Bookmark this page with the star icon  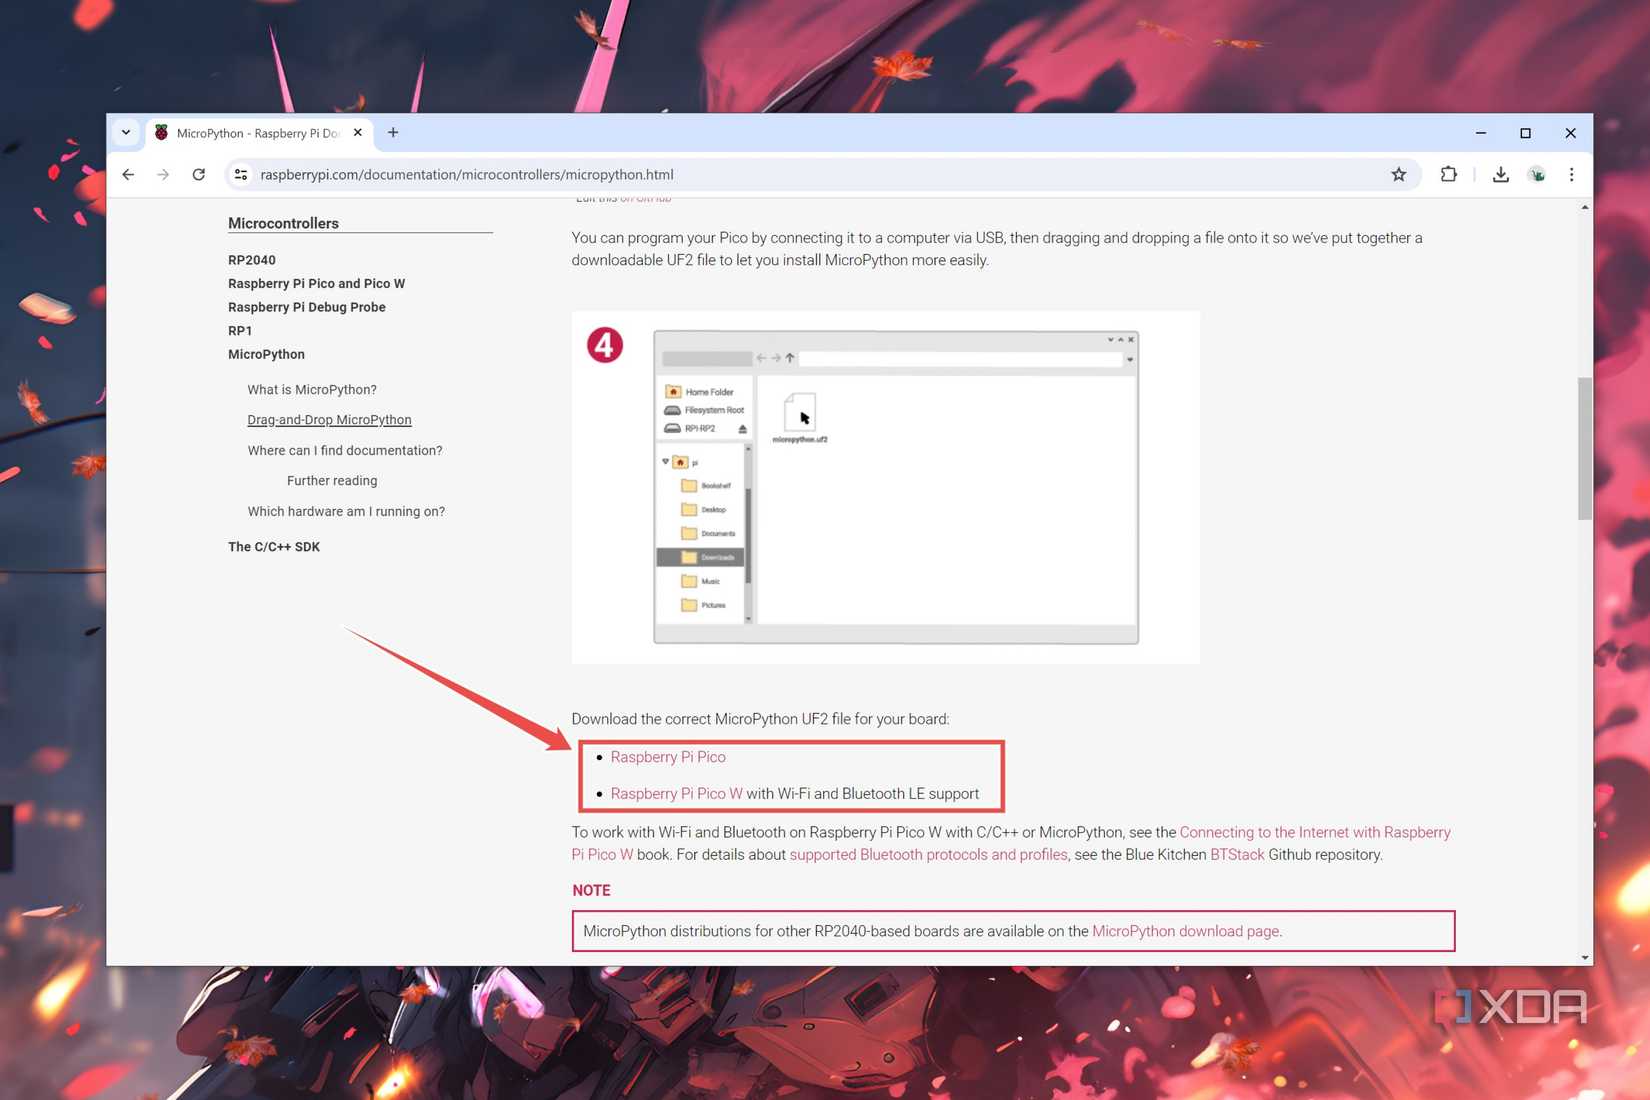[1398, 174]
